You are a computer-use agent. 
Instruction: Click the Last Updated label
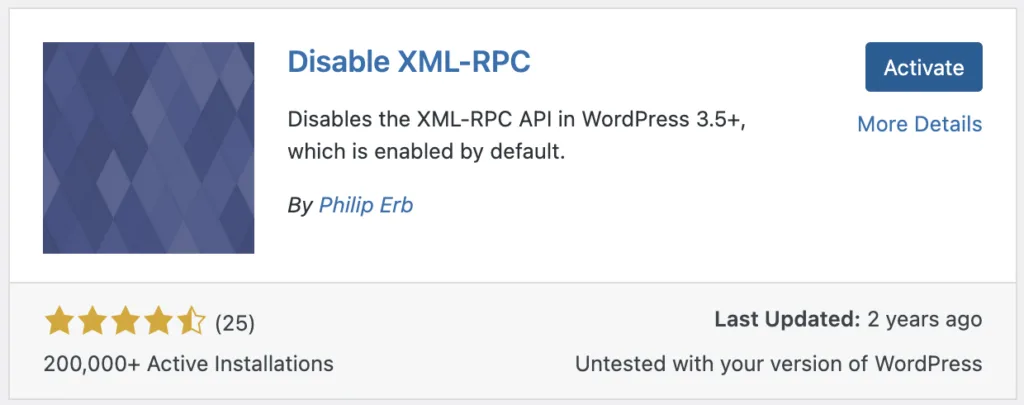(788, 319)
